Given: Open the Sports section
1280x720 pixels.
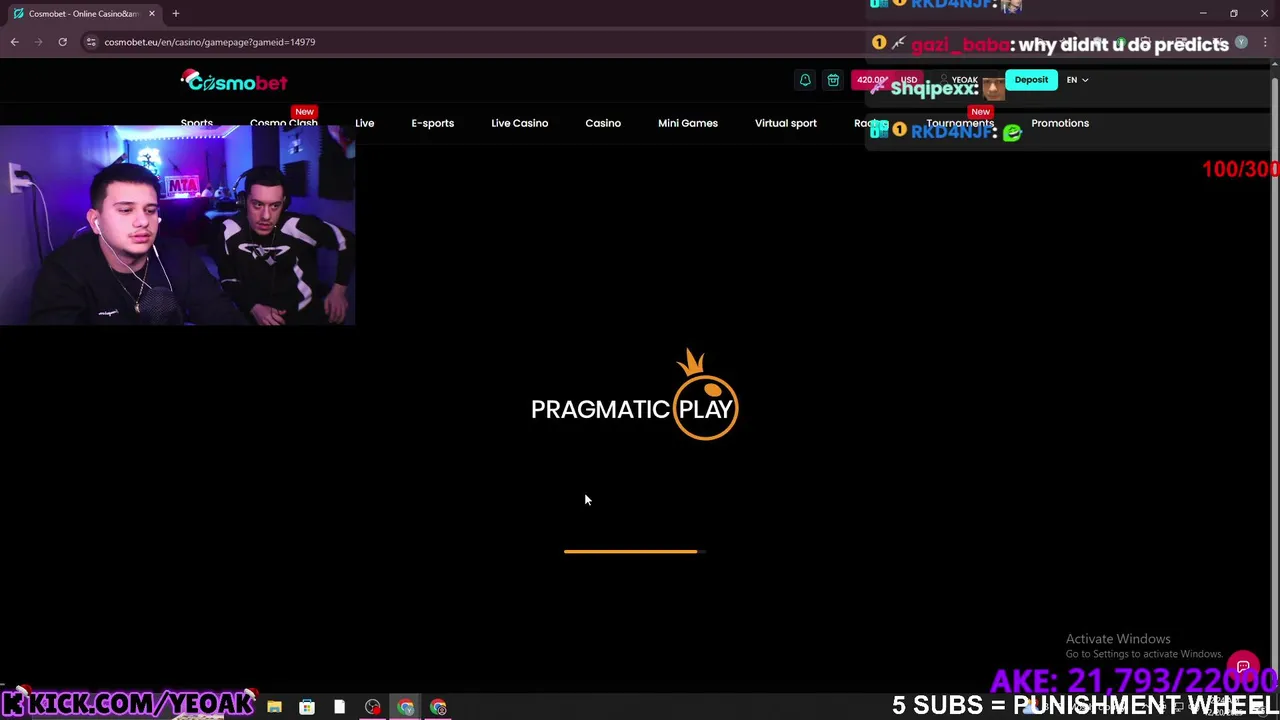Looking at the screenshot, I should point(196,123).
